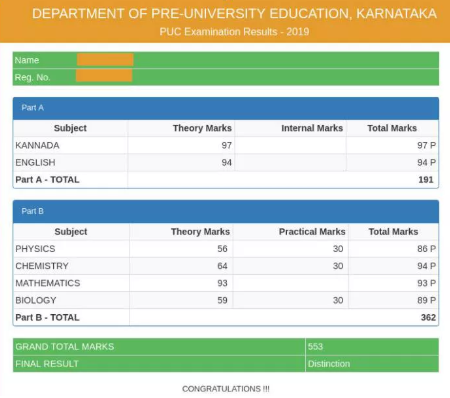
Task: Click the redacted orange registration number value
Action: pos(104,76)
